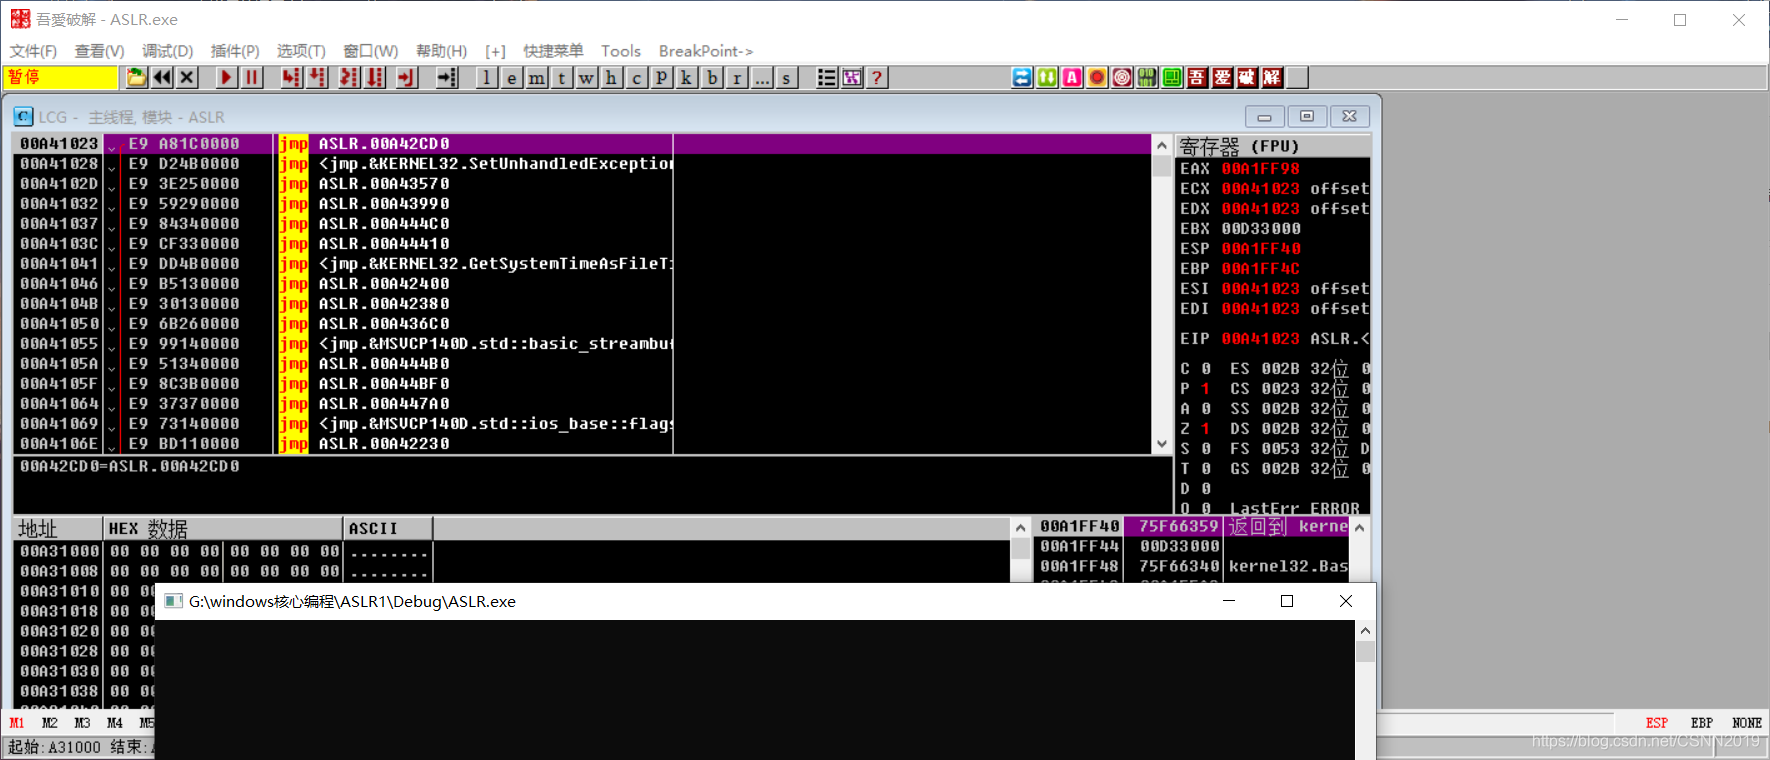
Task: Click the ASCII column header
Action: (x=388, y=528)
